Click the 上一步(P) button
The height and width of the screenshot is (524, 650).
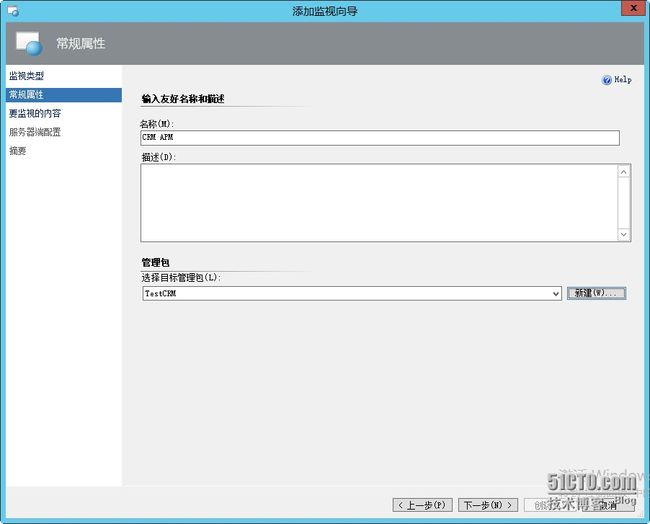[422, 505]
